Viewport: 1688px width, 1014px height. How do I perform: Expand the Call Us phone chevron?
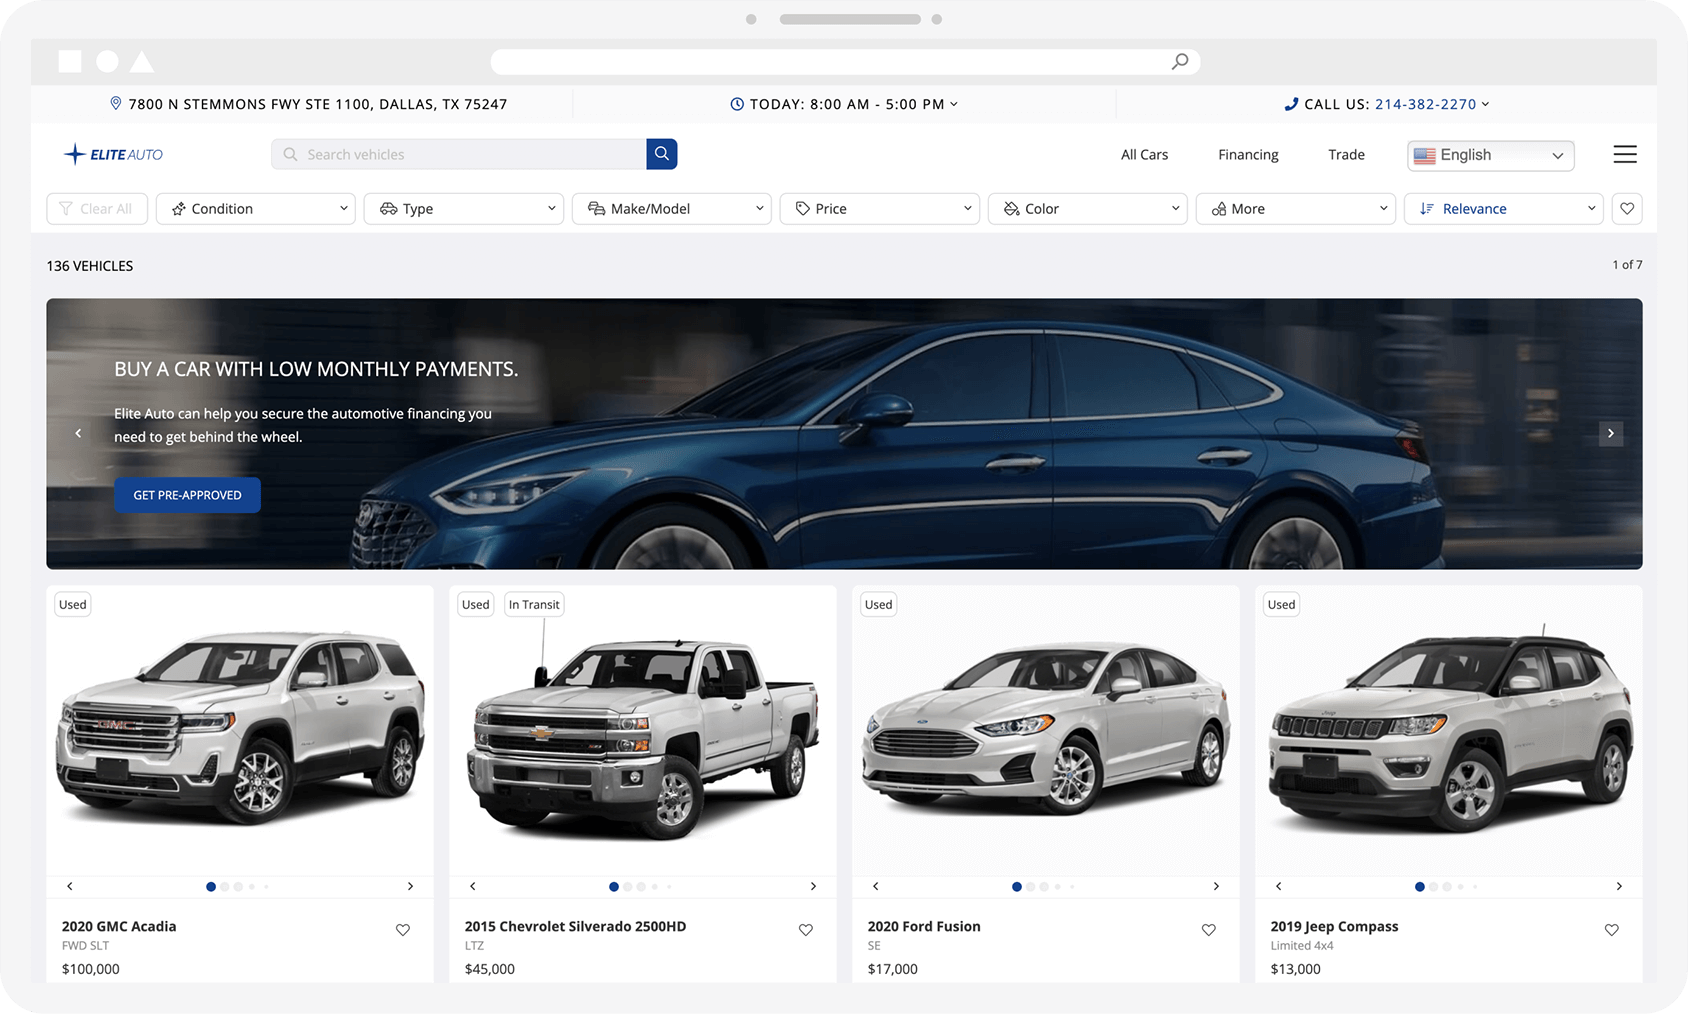click(1486, 104)
